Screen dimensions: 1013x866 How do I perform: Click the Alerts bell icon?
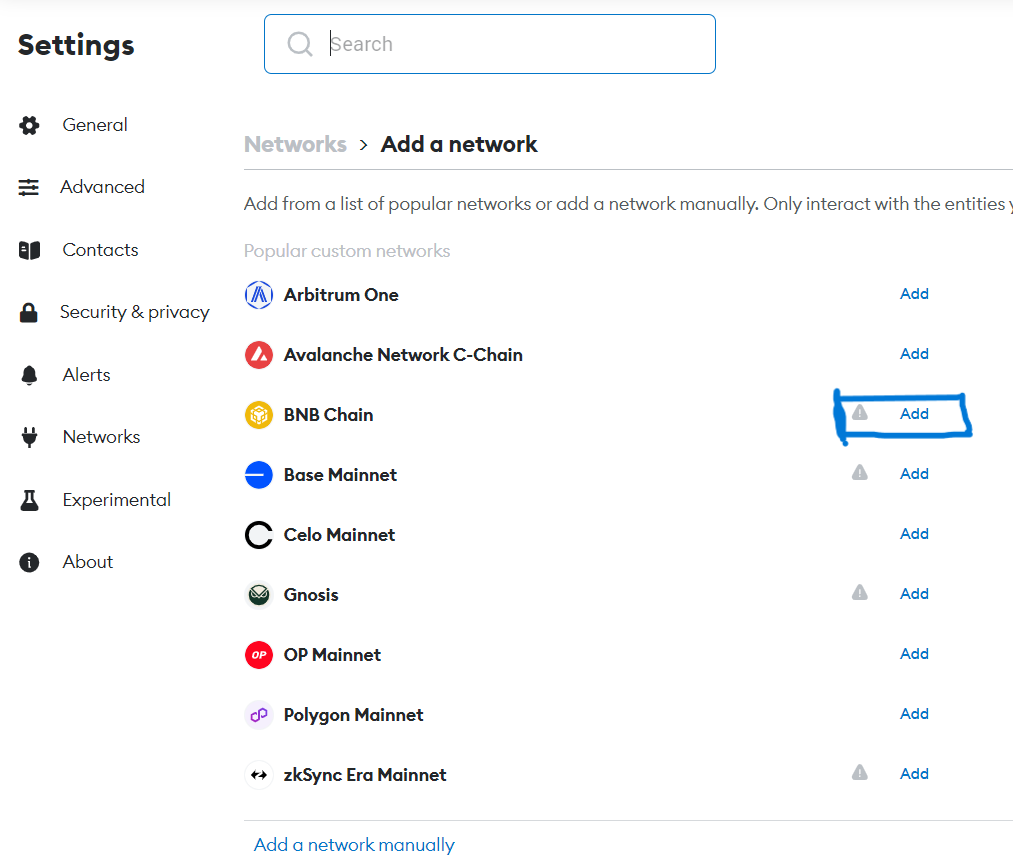coord(29,375)
